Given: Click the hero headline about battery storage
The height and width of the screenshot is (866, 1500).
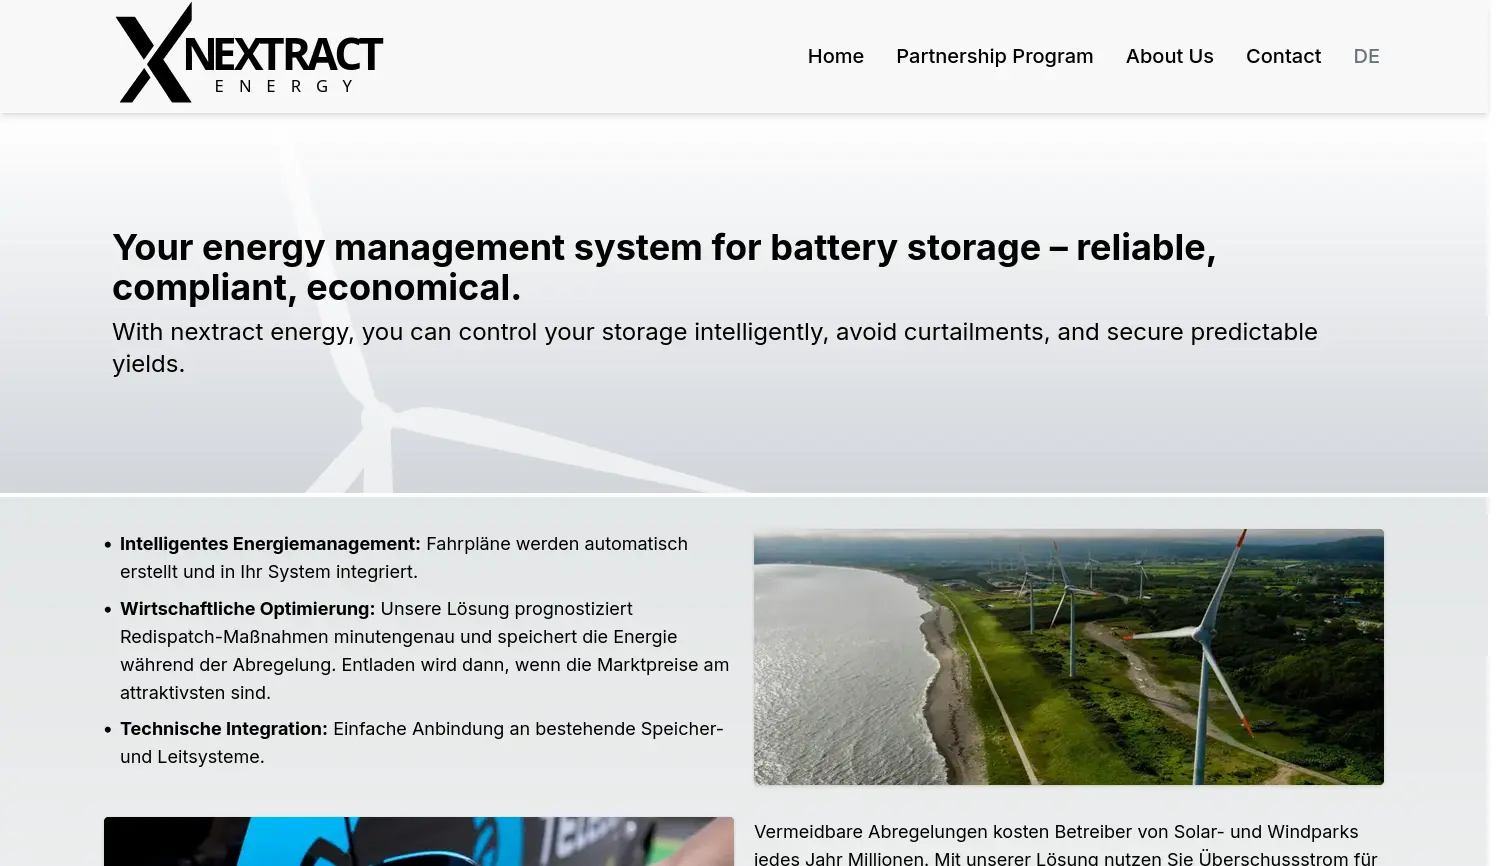Looking at the screenshot, I should pos(663,267).
